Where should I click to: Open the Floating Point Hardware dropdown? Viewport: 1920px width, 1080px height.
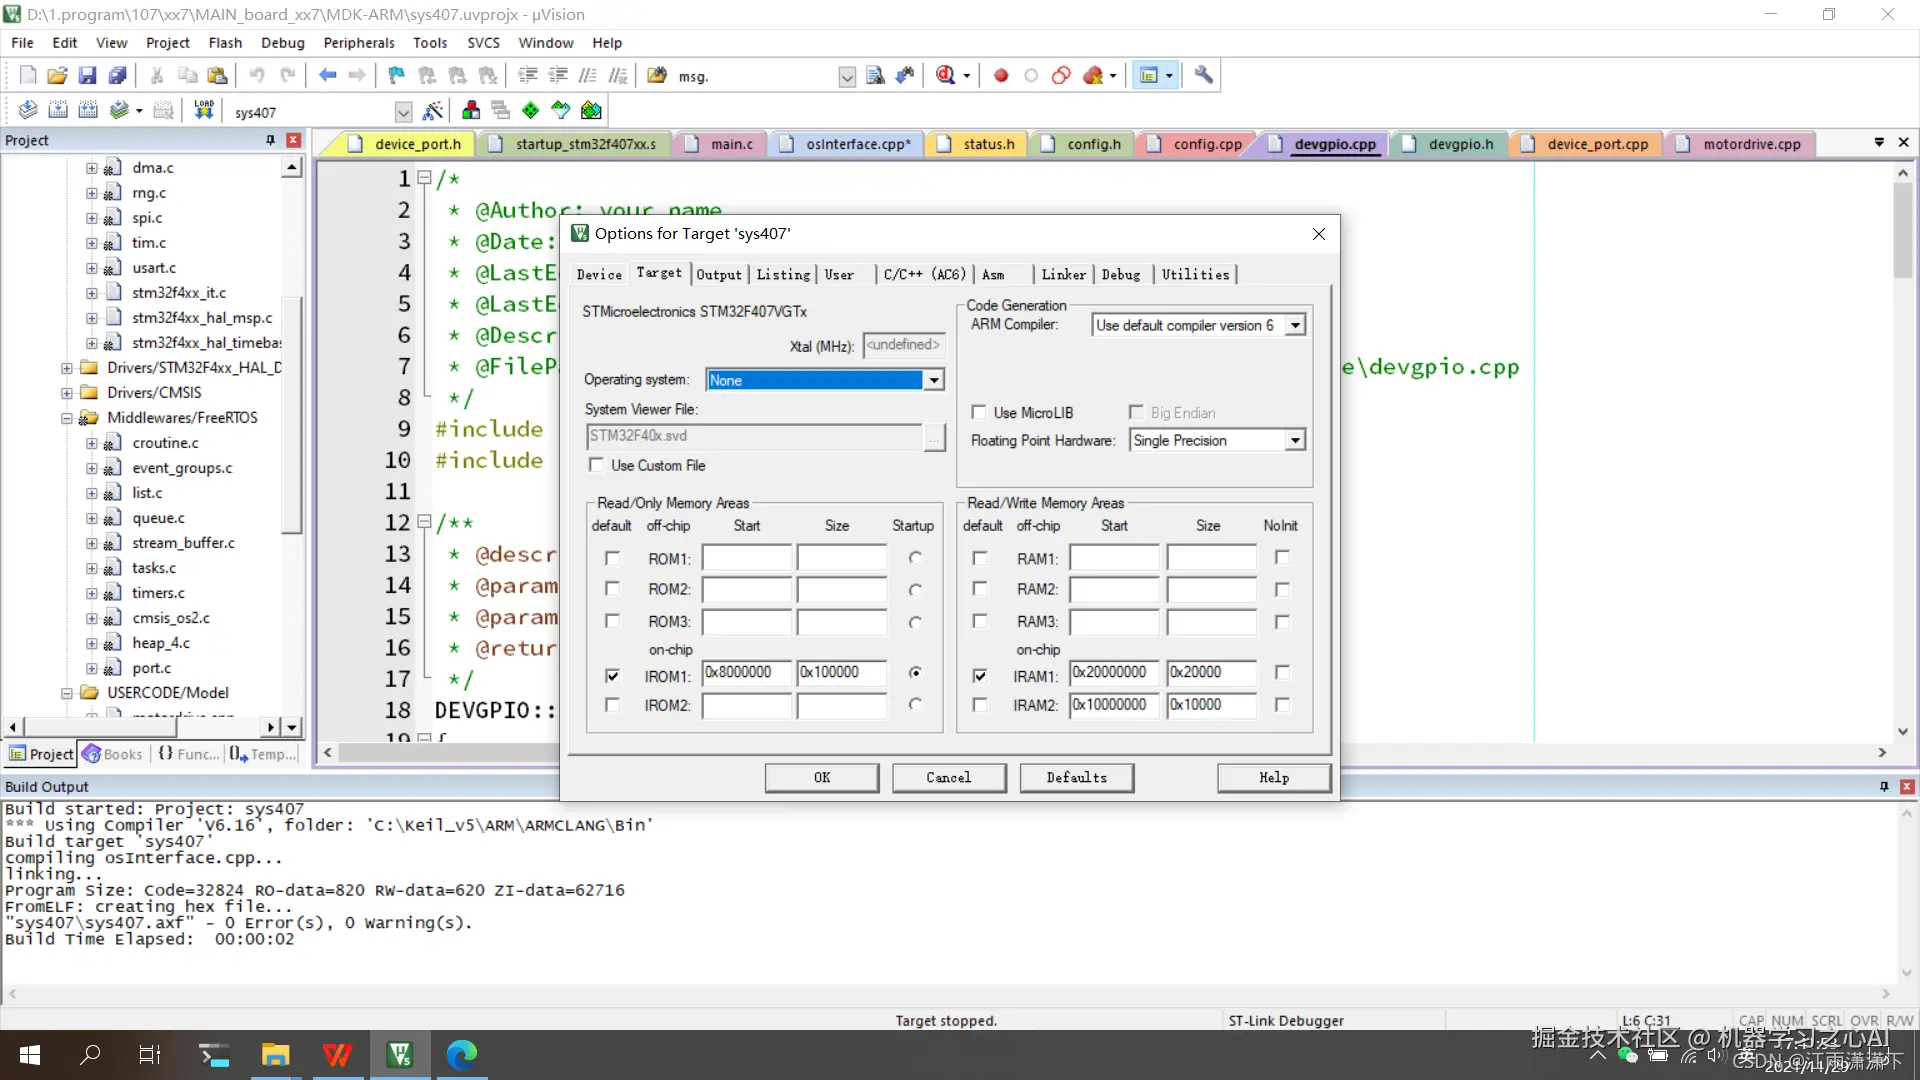coord(1295,441)
